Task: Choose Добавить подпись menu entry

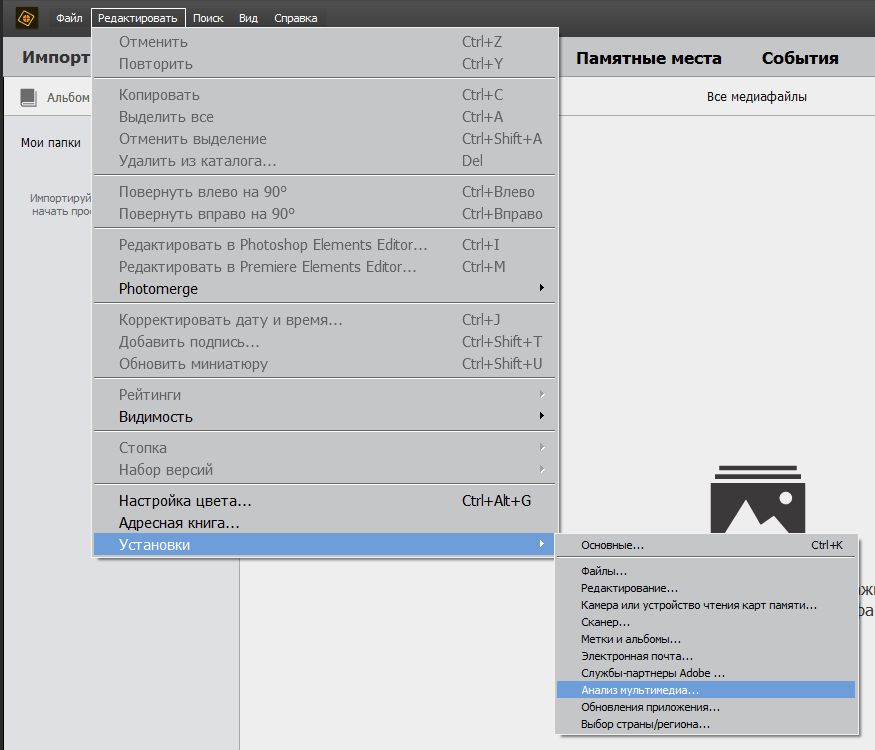Action: tap(325, 342)
